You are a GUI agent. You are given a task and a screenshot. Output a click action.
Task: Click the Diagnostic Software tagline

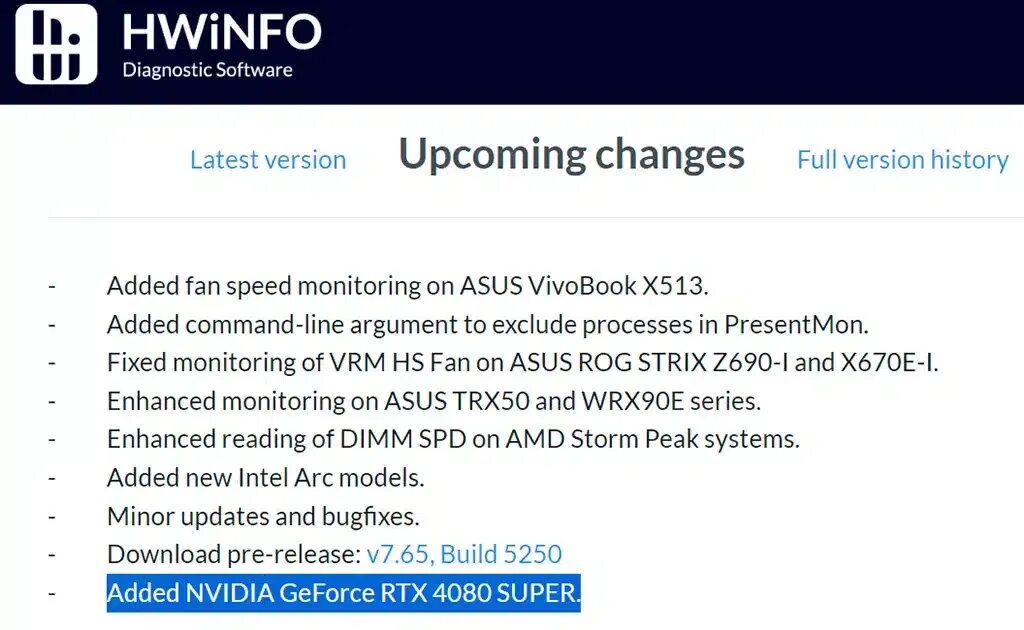(x=207, y=70)
